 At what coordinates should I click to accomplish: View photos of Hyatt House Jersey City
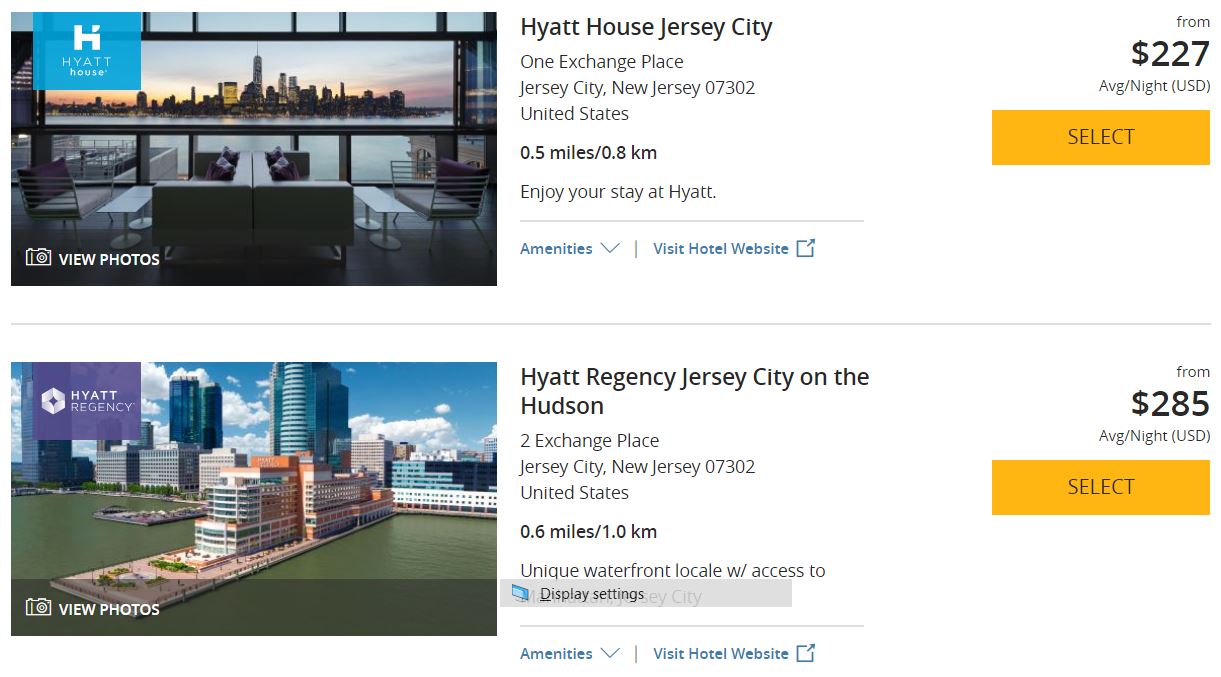[x=93, y=259]
